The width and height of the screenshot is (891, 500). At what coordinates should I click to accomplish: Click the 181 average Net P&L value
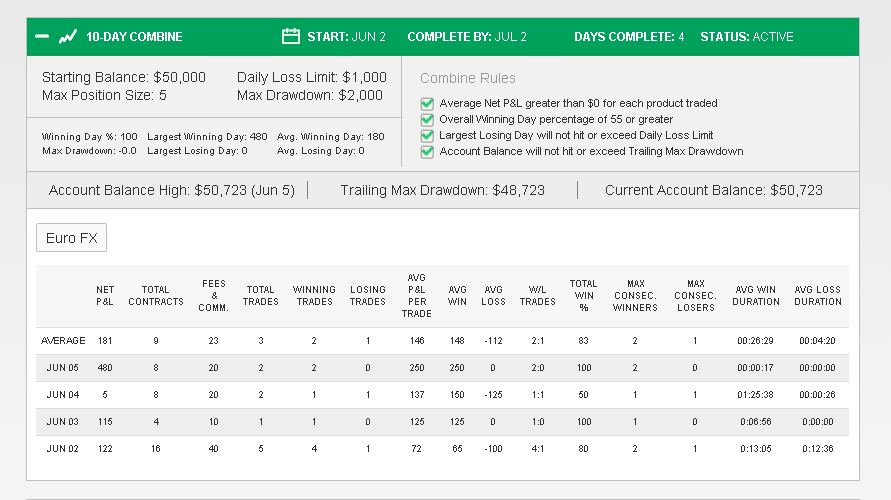pyautogui.click(x=105, y=341)
